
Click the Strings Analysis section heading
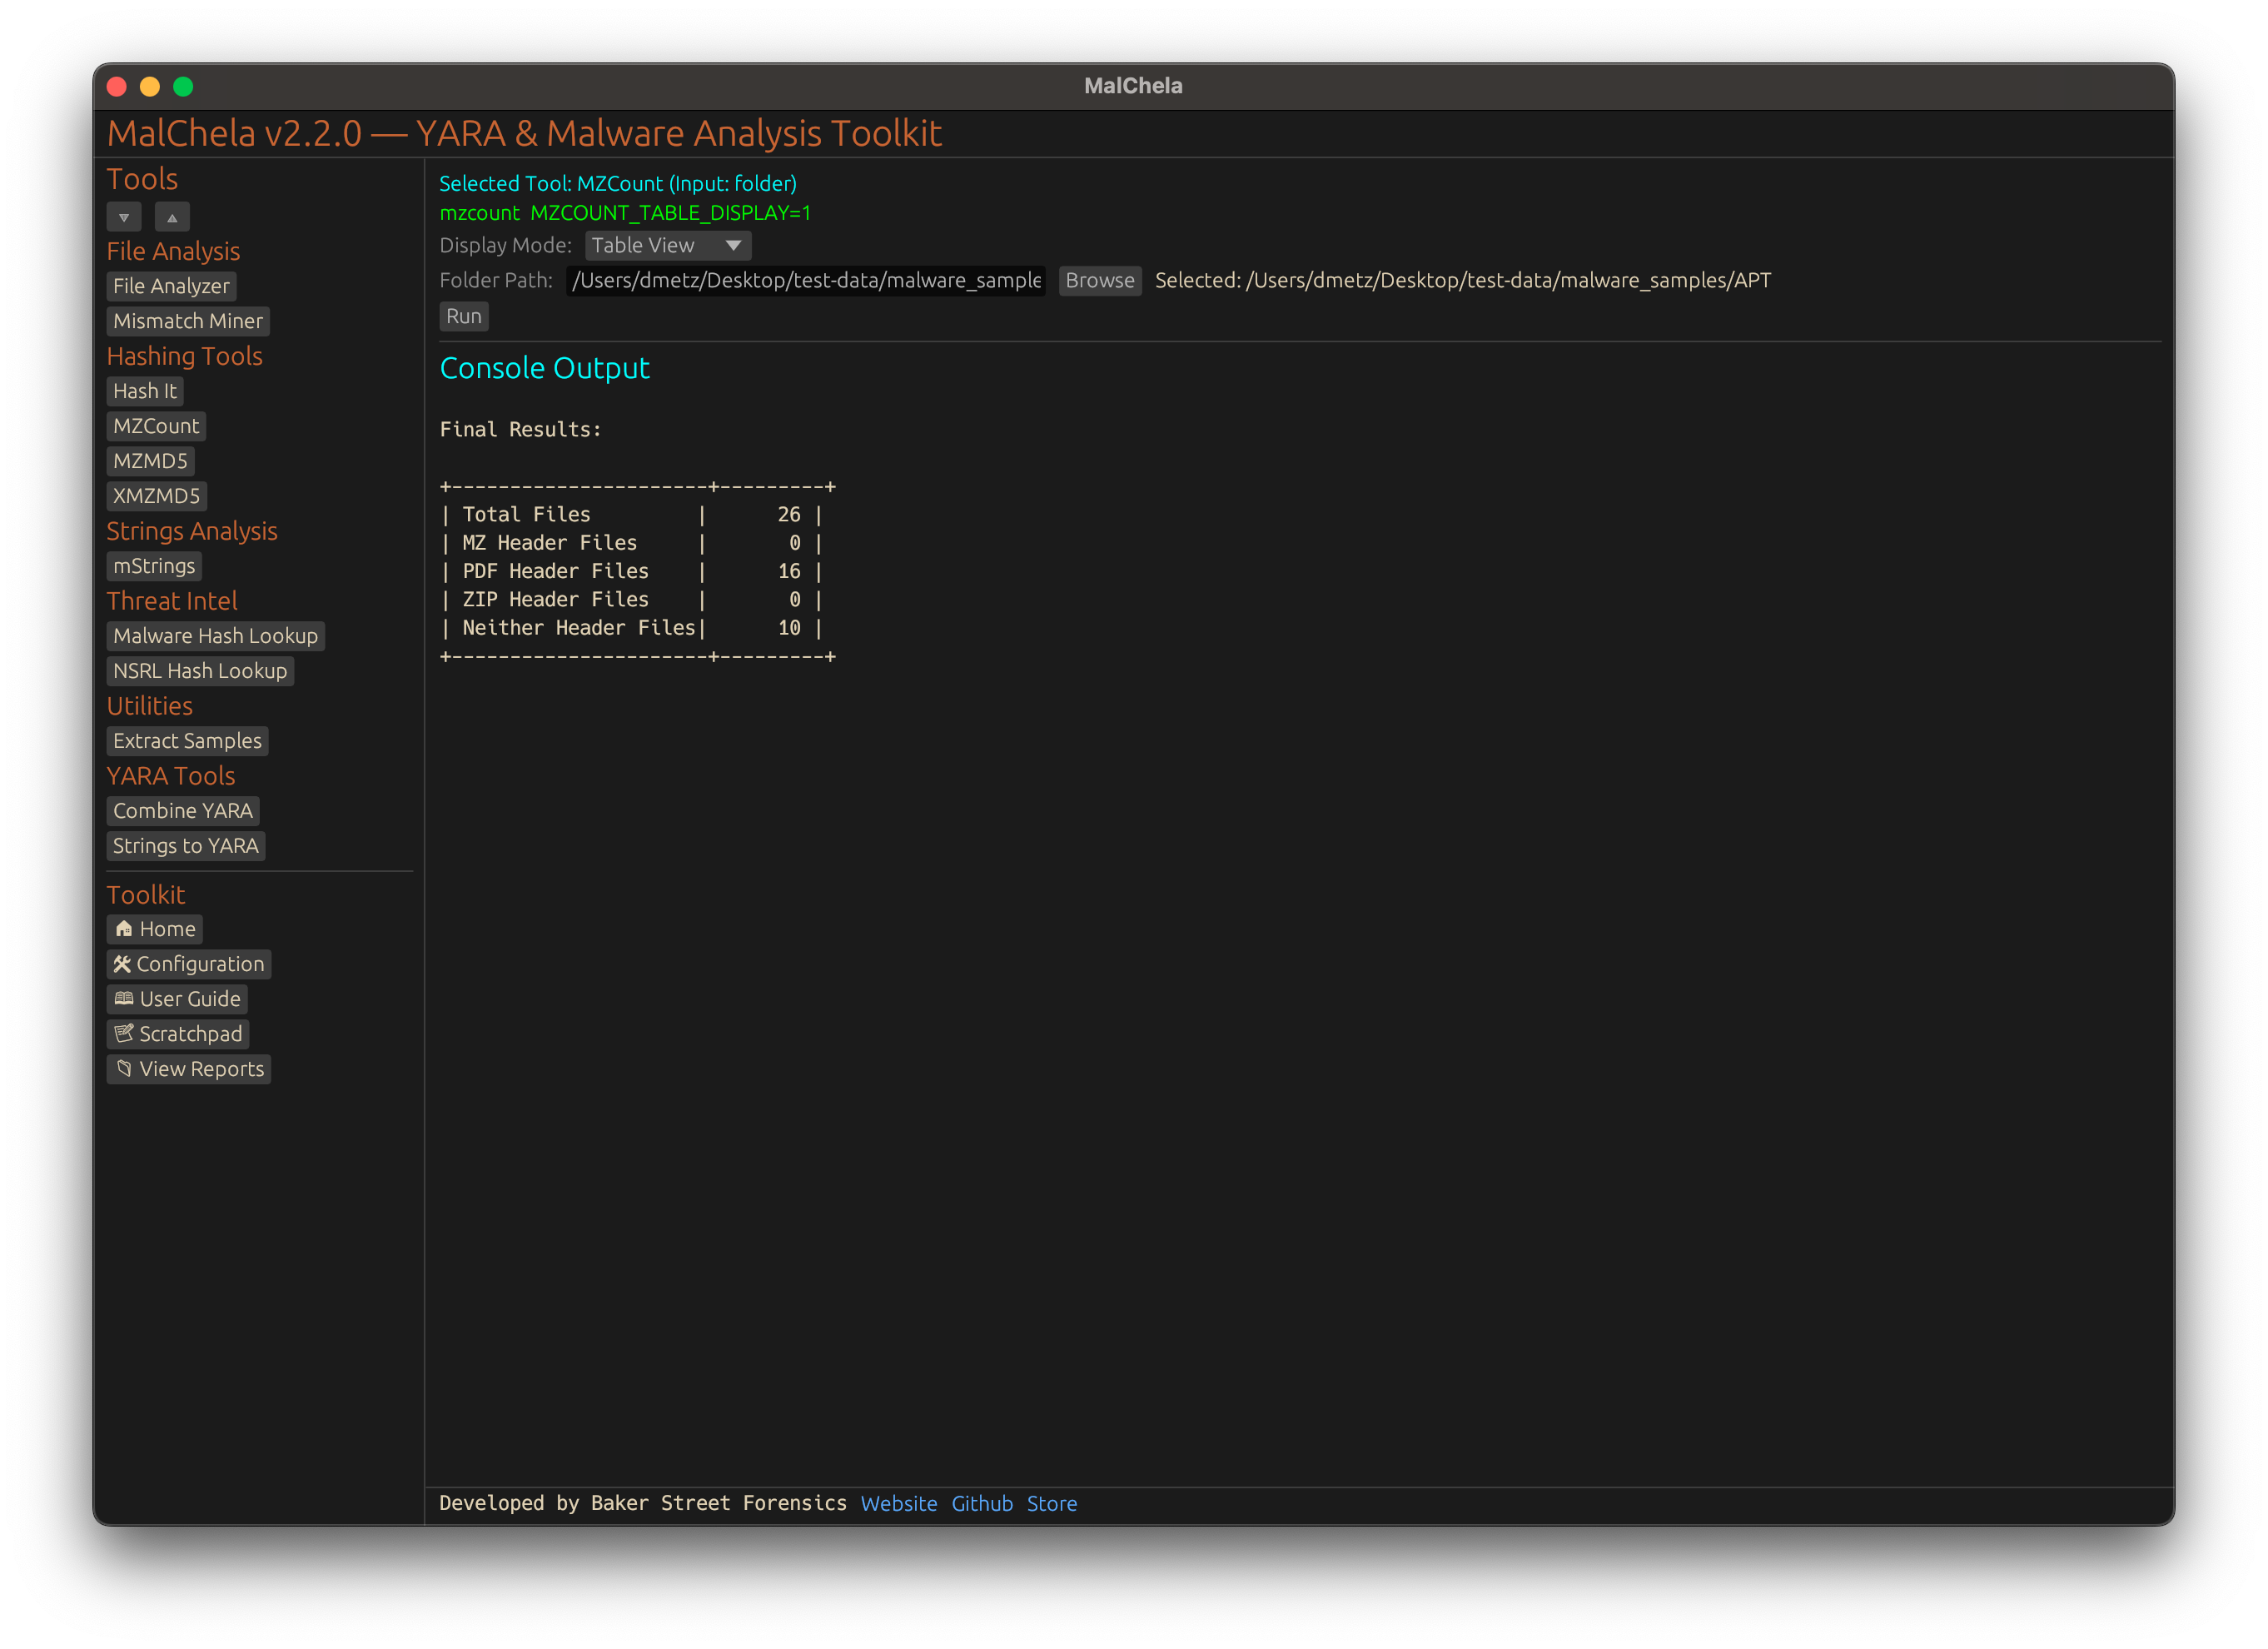point(192,531)
